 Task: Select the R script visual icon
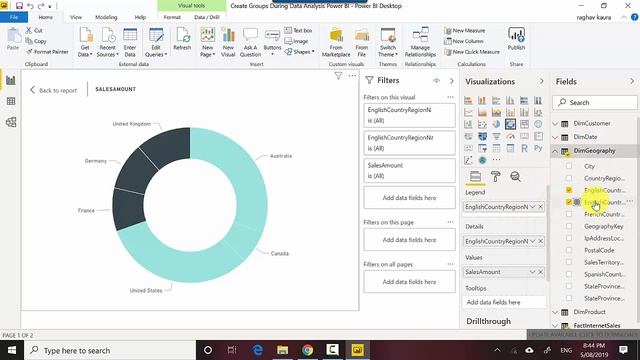coord(524,148)
